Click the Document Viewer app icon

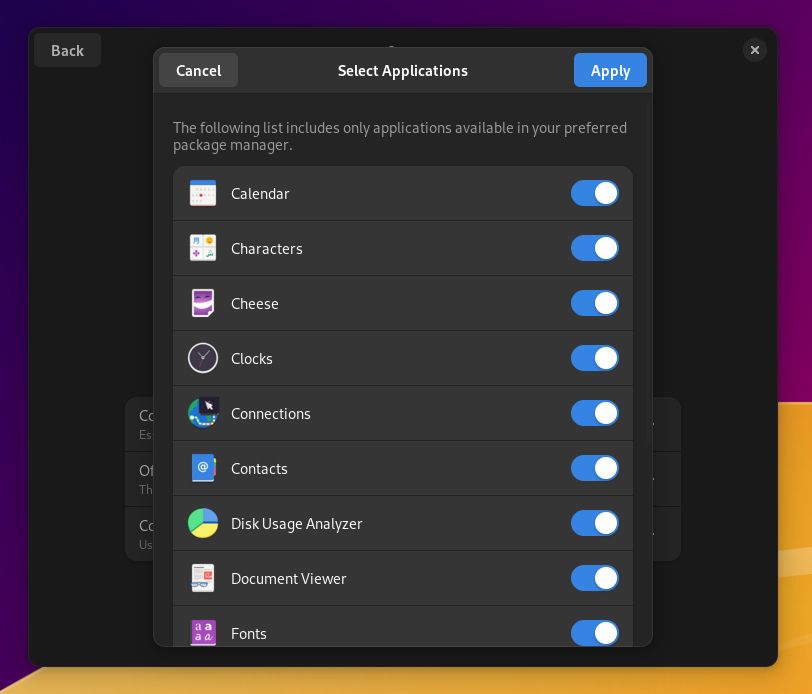click(x=203, y=578)
